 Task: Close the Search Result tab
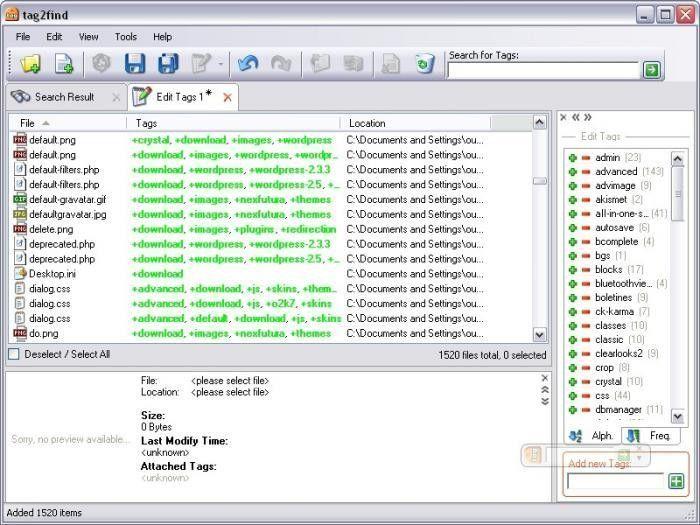pos(116,97)
